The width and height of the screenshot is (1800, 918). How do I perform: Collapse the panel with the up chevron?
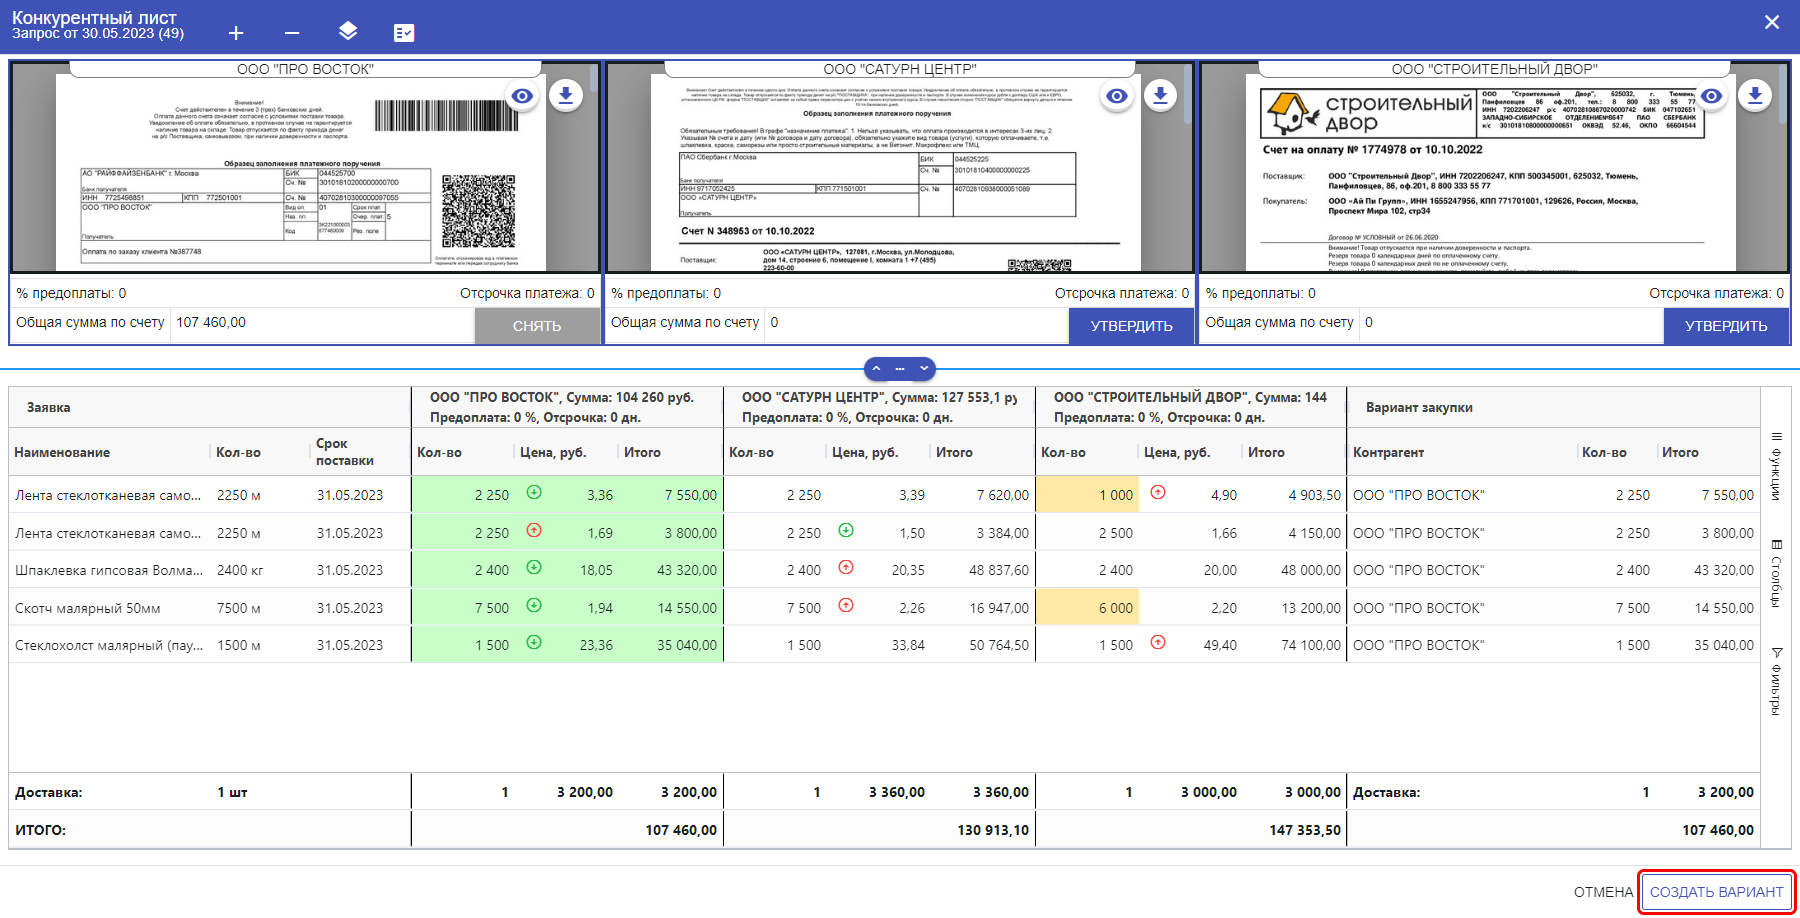pyautogui.click(x=876, y=369)
